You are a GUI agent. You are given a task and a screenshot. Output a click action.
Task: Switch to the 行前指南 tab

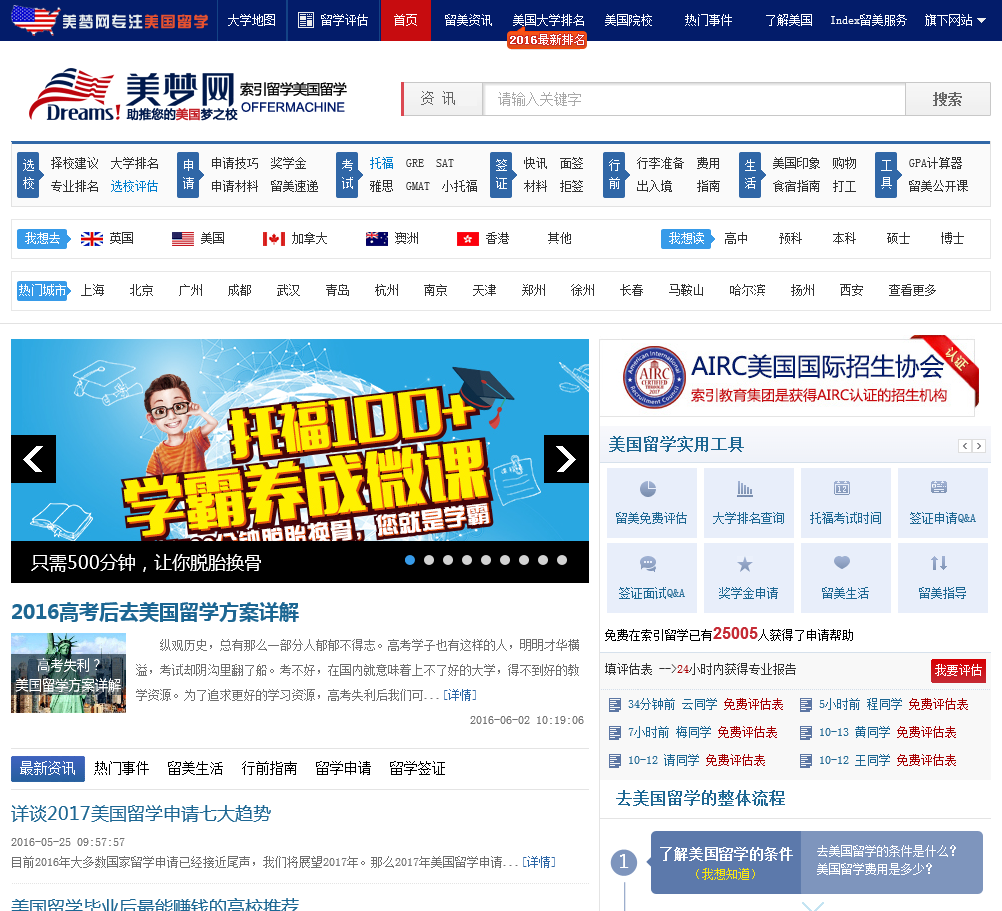269,769
